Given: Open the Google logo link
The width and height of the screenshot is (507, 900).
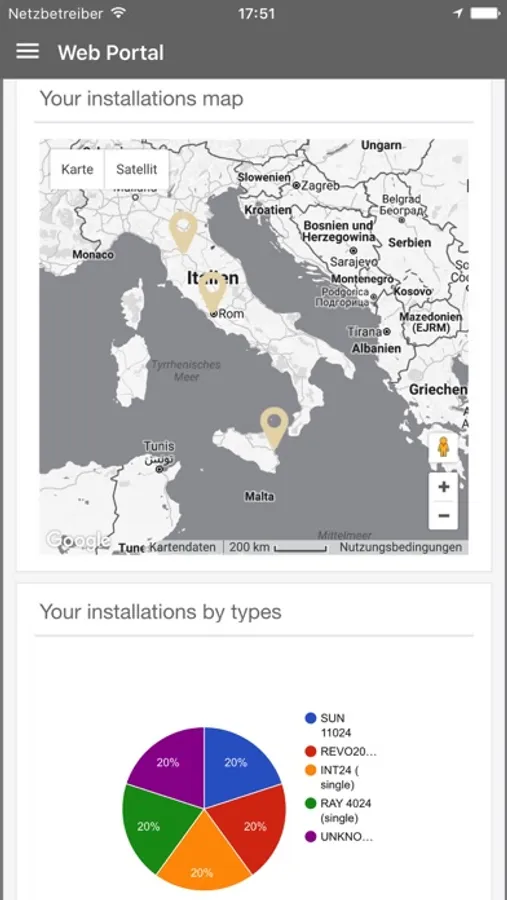Looking at the screenshot, I should click(78, 540).
